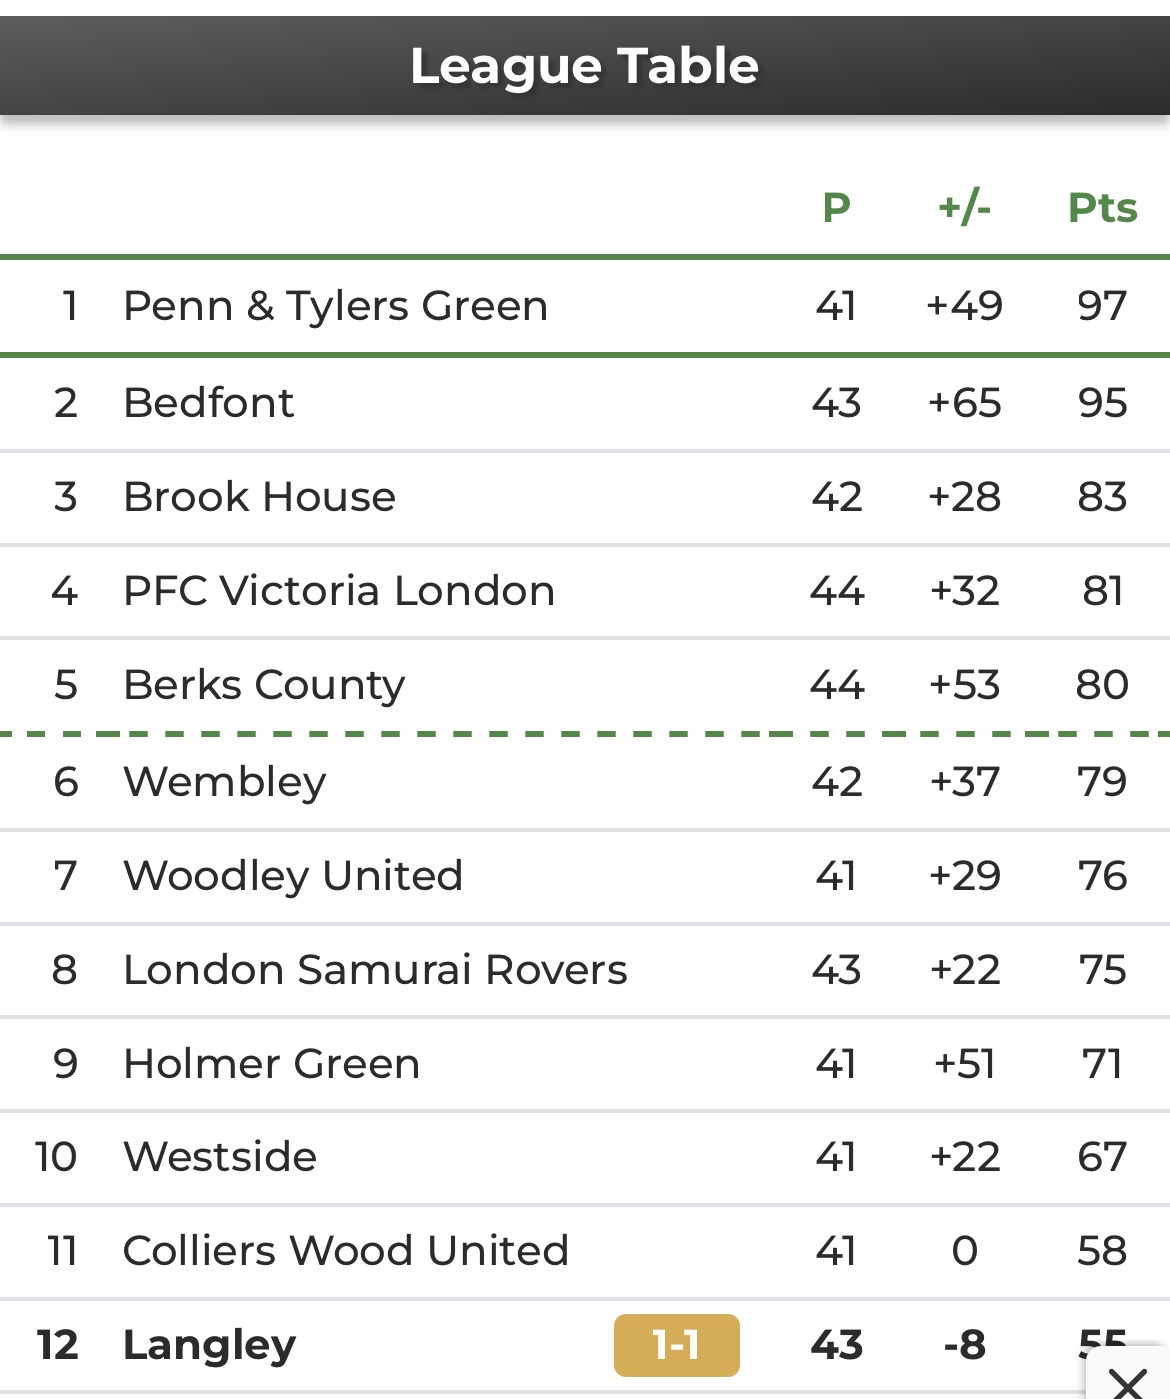
Task: Click the P (played) column header
Action: (836, 208)
